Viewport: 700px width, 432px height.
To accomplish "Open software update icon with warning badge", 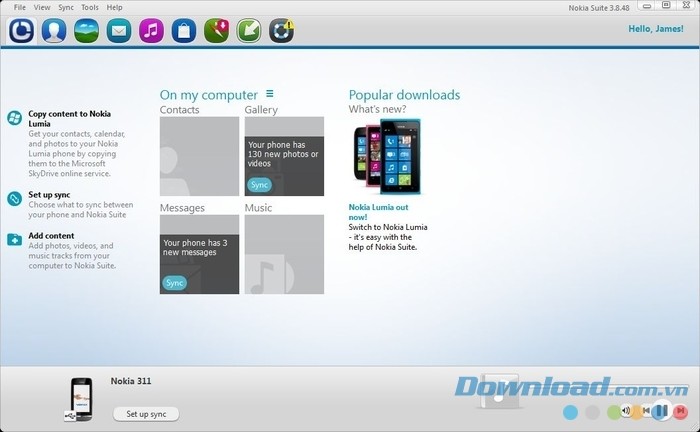I will coord(282,31).
